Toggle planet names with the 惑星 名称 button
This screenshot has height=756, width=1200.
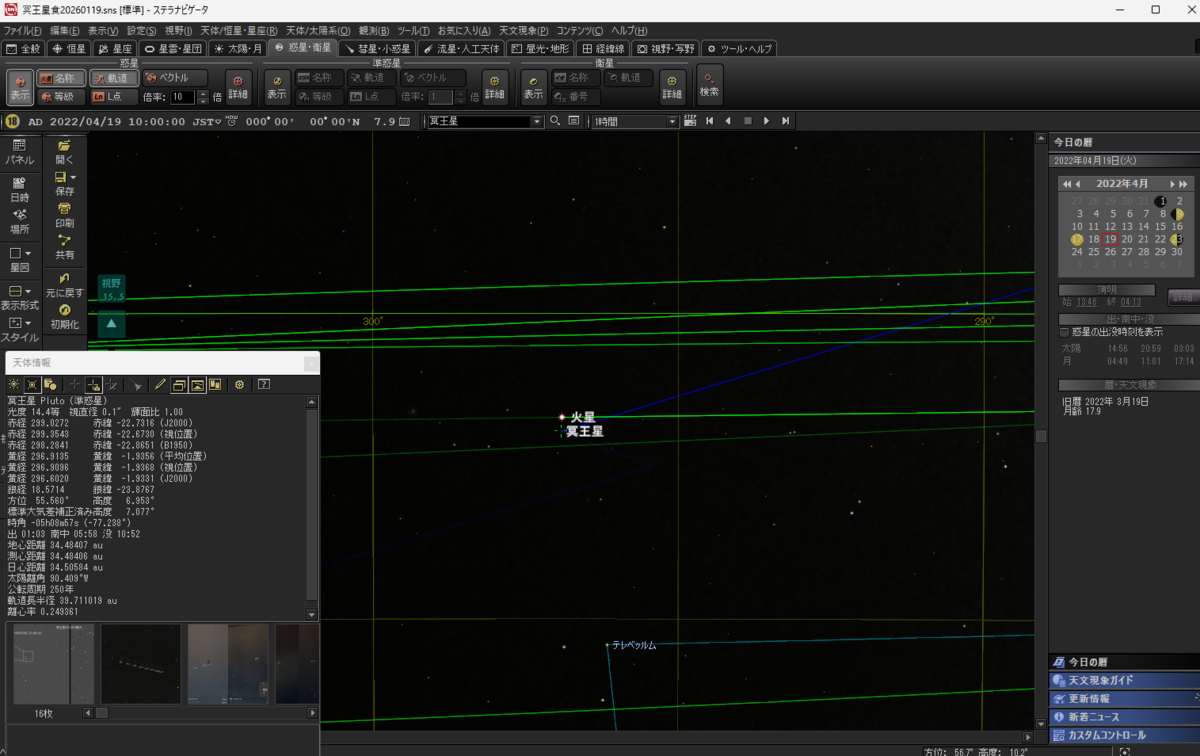[61, 78]
